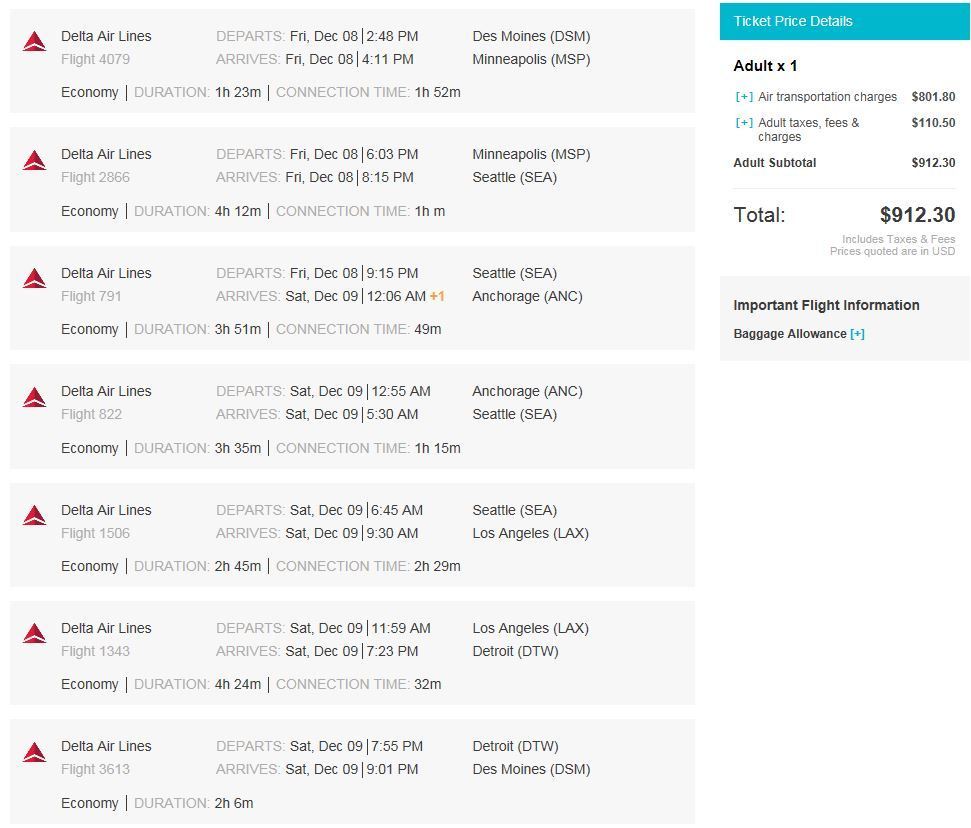
Task: Click Delta logo for Flight 2866
Action: [x=35, y=160]
